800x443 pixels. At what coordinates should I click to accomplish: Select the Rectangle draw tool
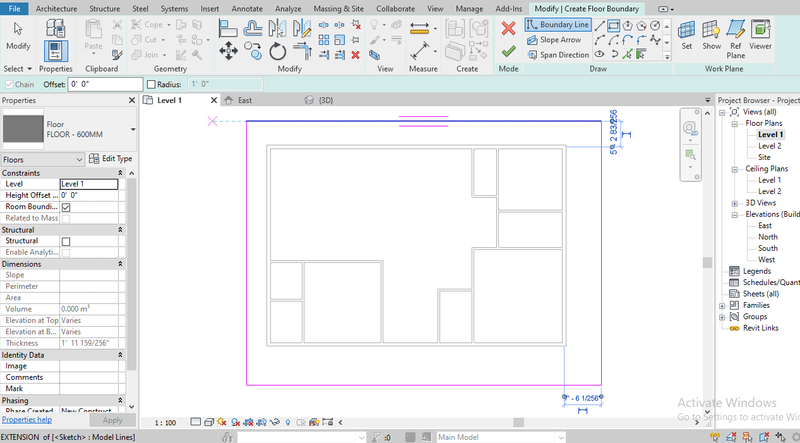(613, 25)
